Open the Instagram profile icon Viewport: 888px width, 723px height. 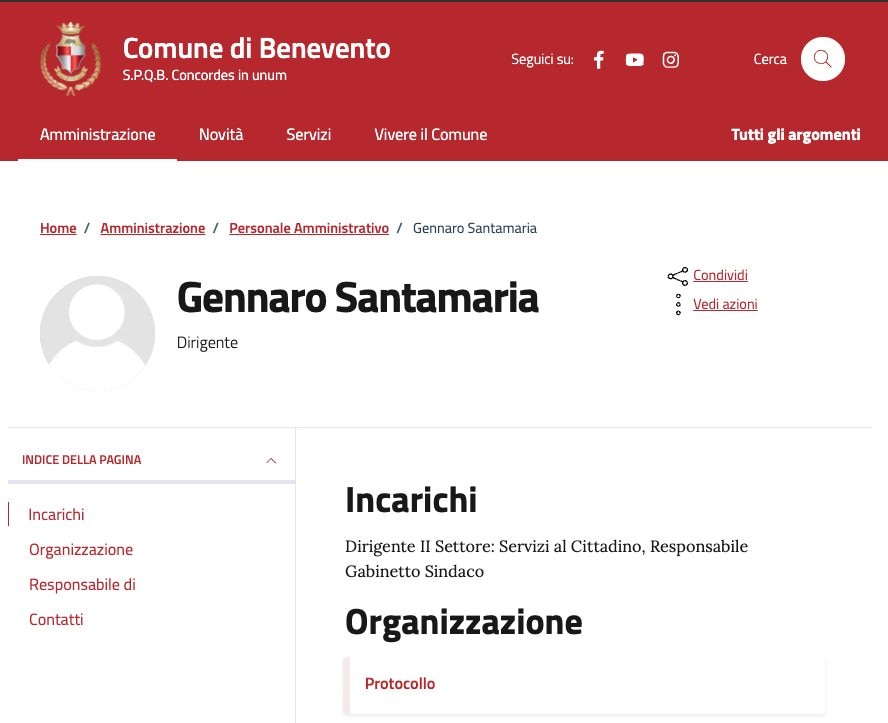pos(671,60)
